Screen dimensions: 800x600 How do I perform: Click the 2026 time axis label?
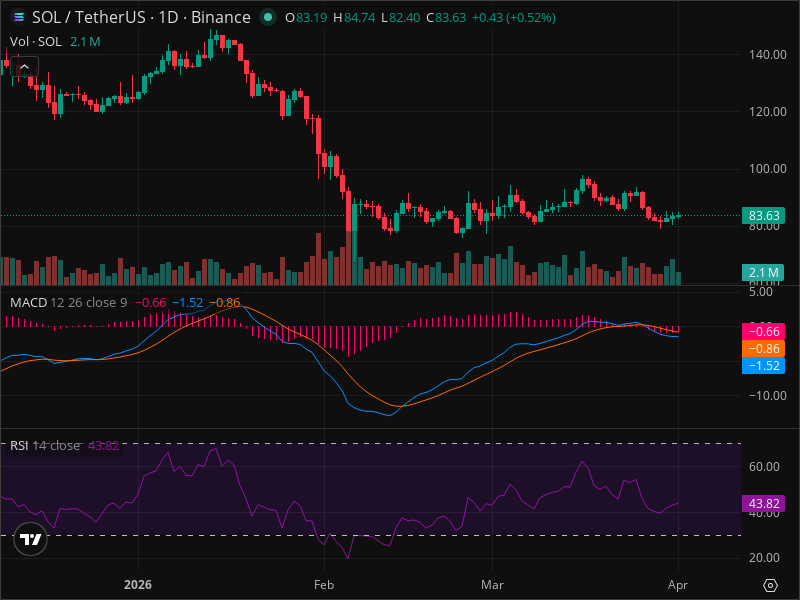click(138, 585)
